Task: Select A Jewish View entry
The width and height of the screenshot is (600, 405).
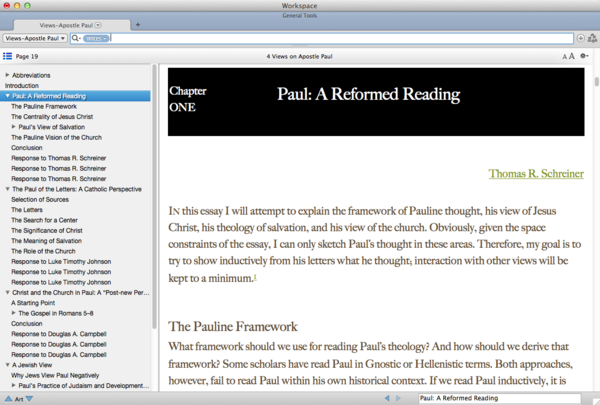Action: (32, 364)
